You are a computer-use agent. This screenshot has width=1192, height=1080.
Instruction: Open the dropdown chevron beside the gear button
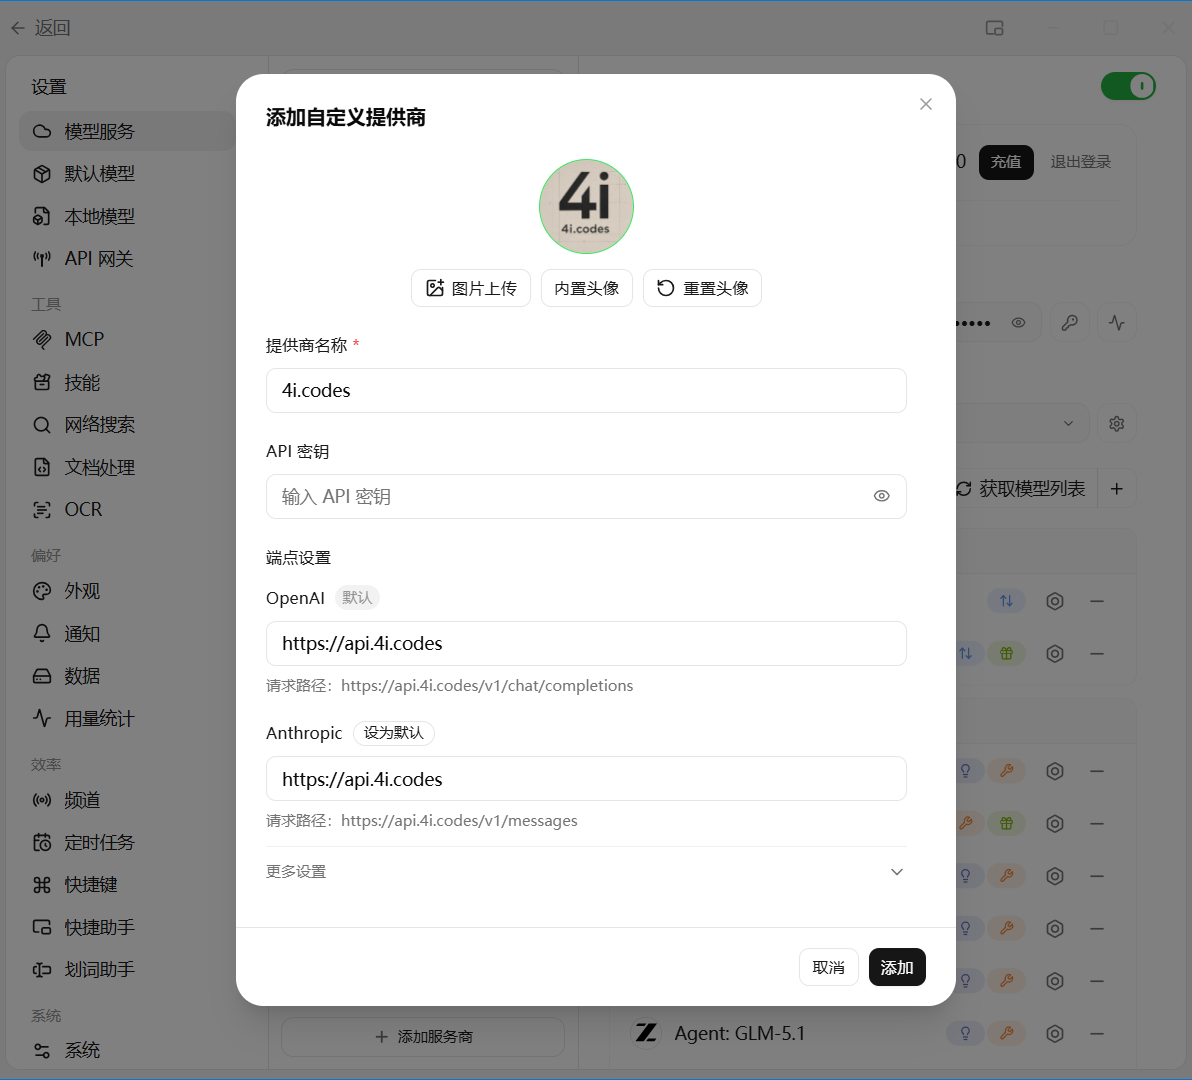point(1068,423)
